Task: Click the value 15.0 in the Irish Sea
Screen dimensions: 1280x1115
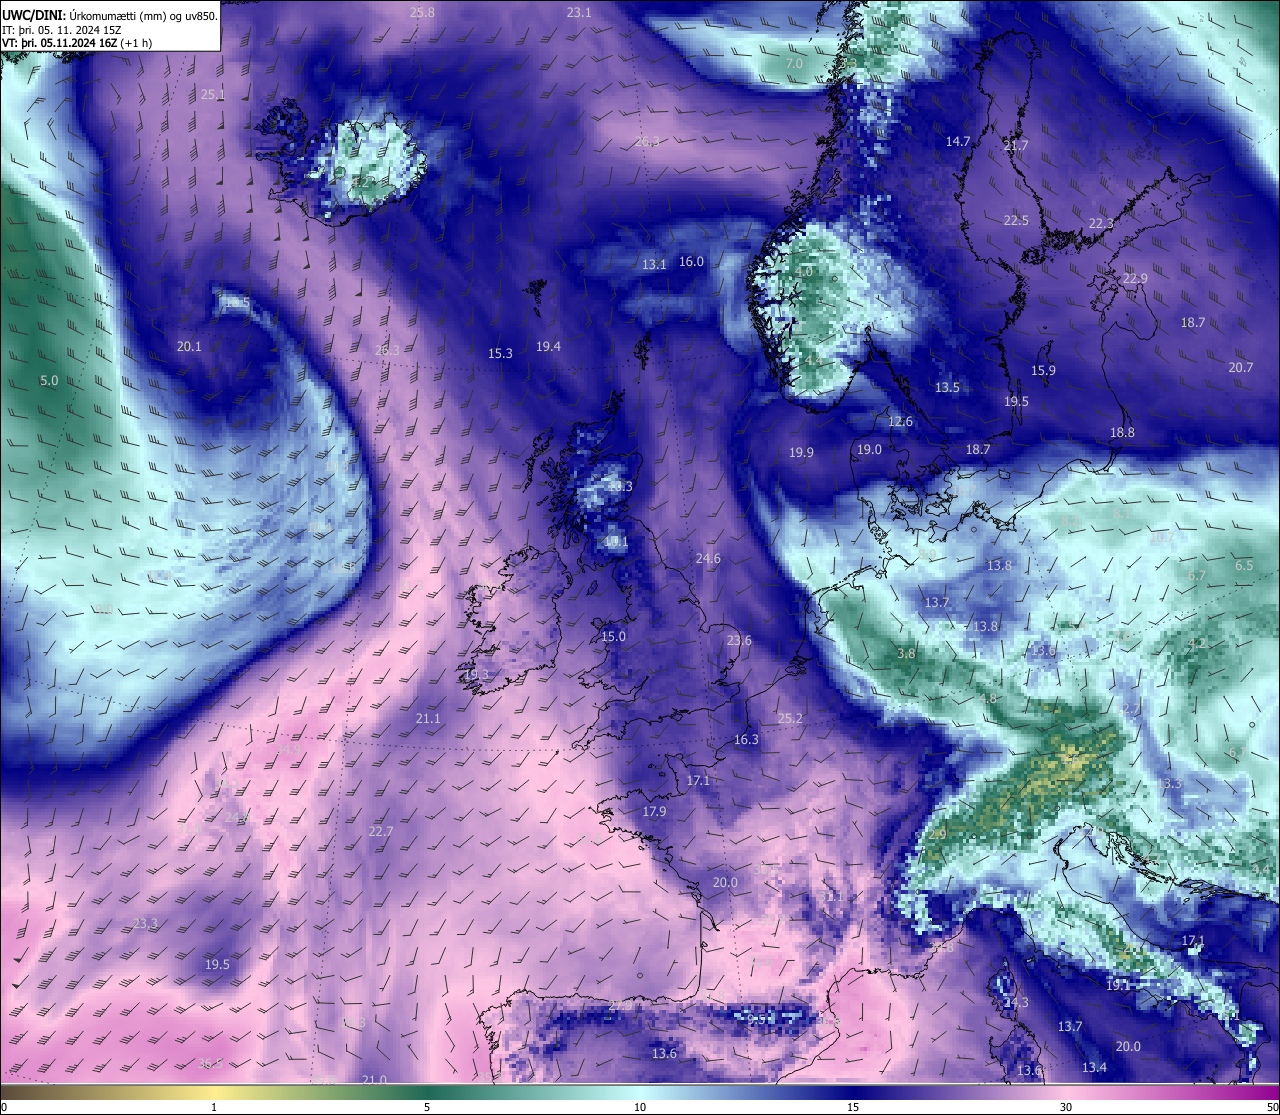Action: pos(613,637)
